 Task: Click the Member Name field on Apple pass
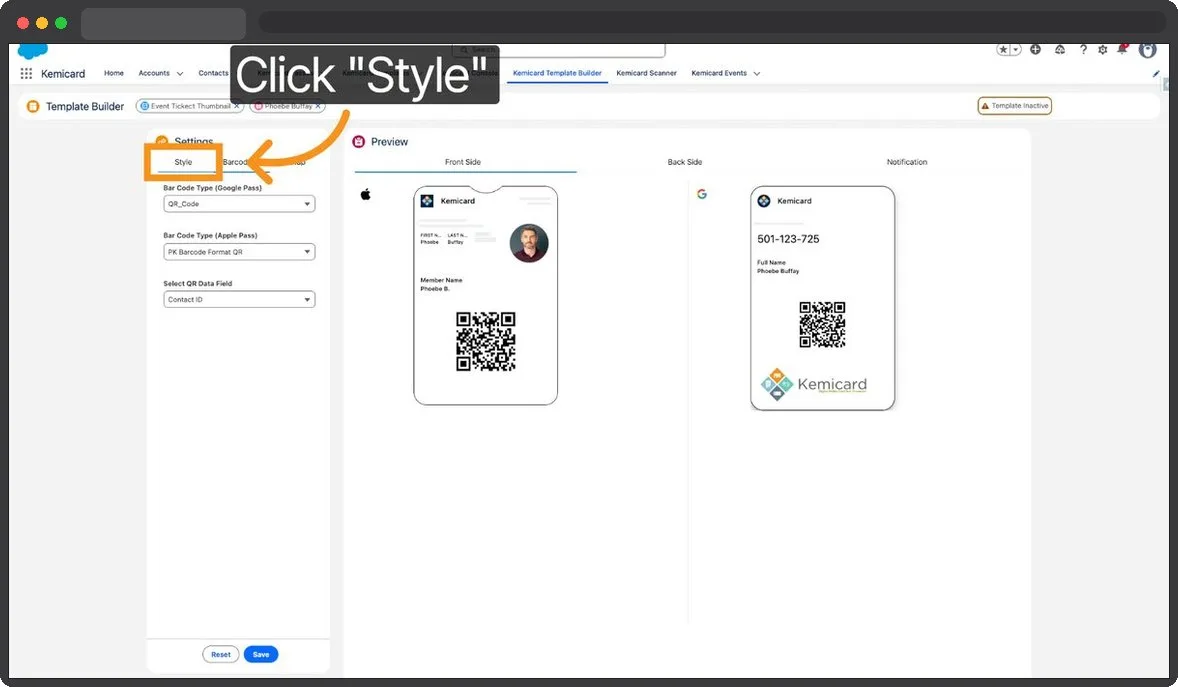point(441,284)
